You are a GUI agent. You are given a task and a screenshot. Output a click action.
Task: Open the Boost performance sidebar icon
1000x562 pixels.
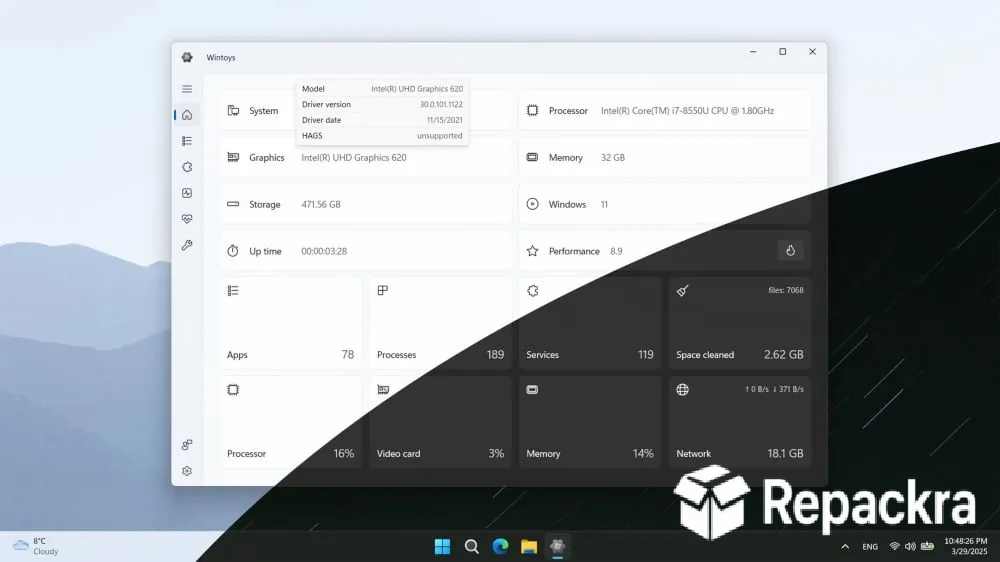[187, 193]
